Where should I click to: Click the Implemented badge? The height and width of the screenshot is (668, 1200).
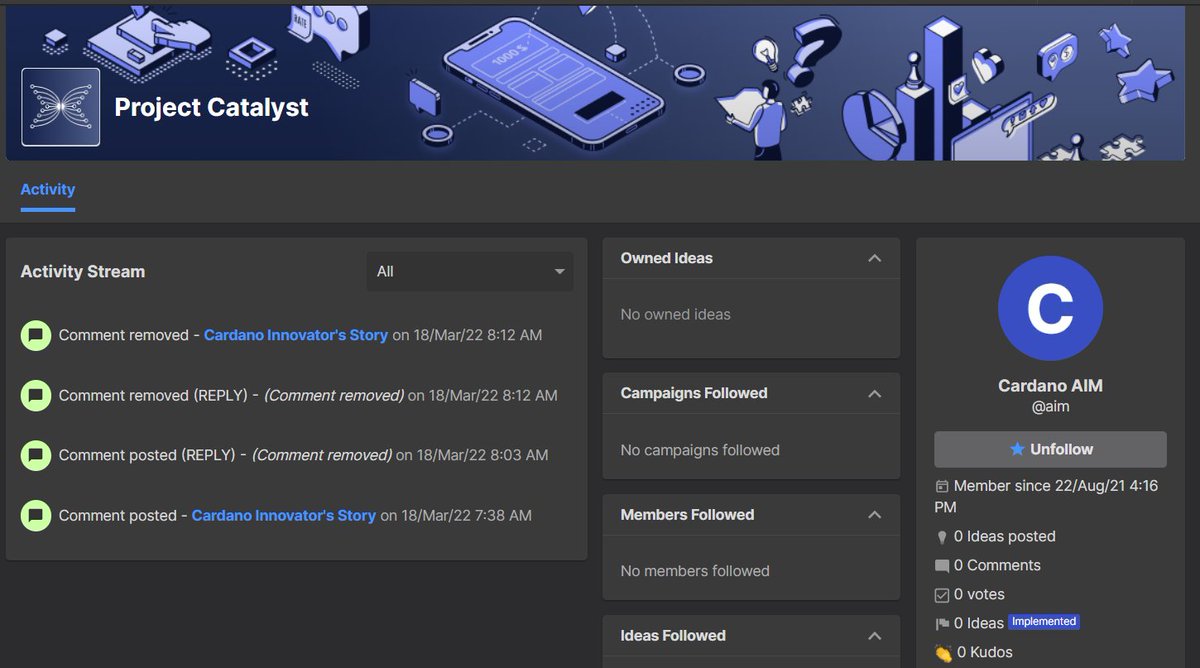click(1043, 622)
